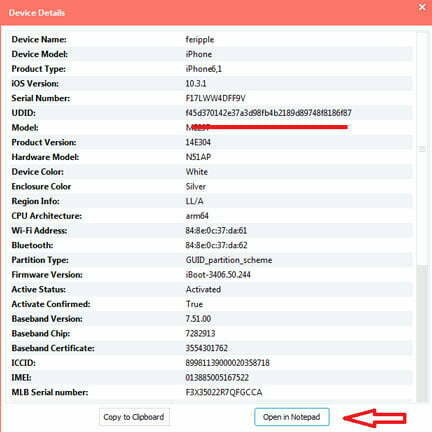Click the Enclosure Color value Silver
This screenshot has width=432, height=432.
point(196,187)
